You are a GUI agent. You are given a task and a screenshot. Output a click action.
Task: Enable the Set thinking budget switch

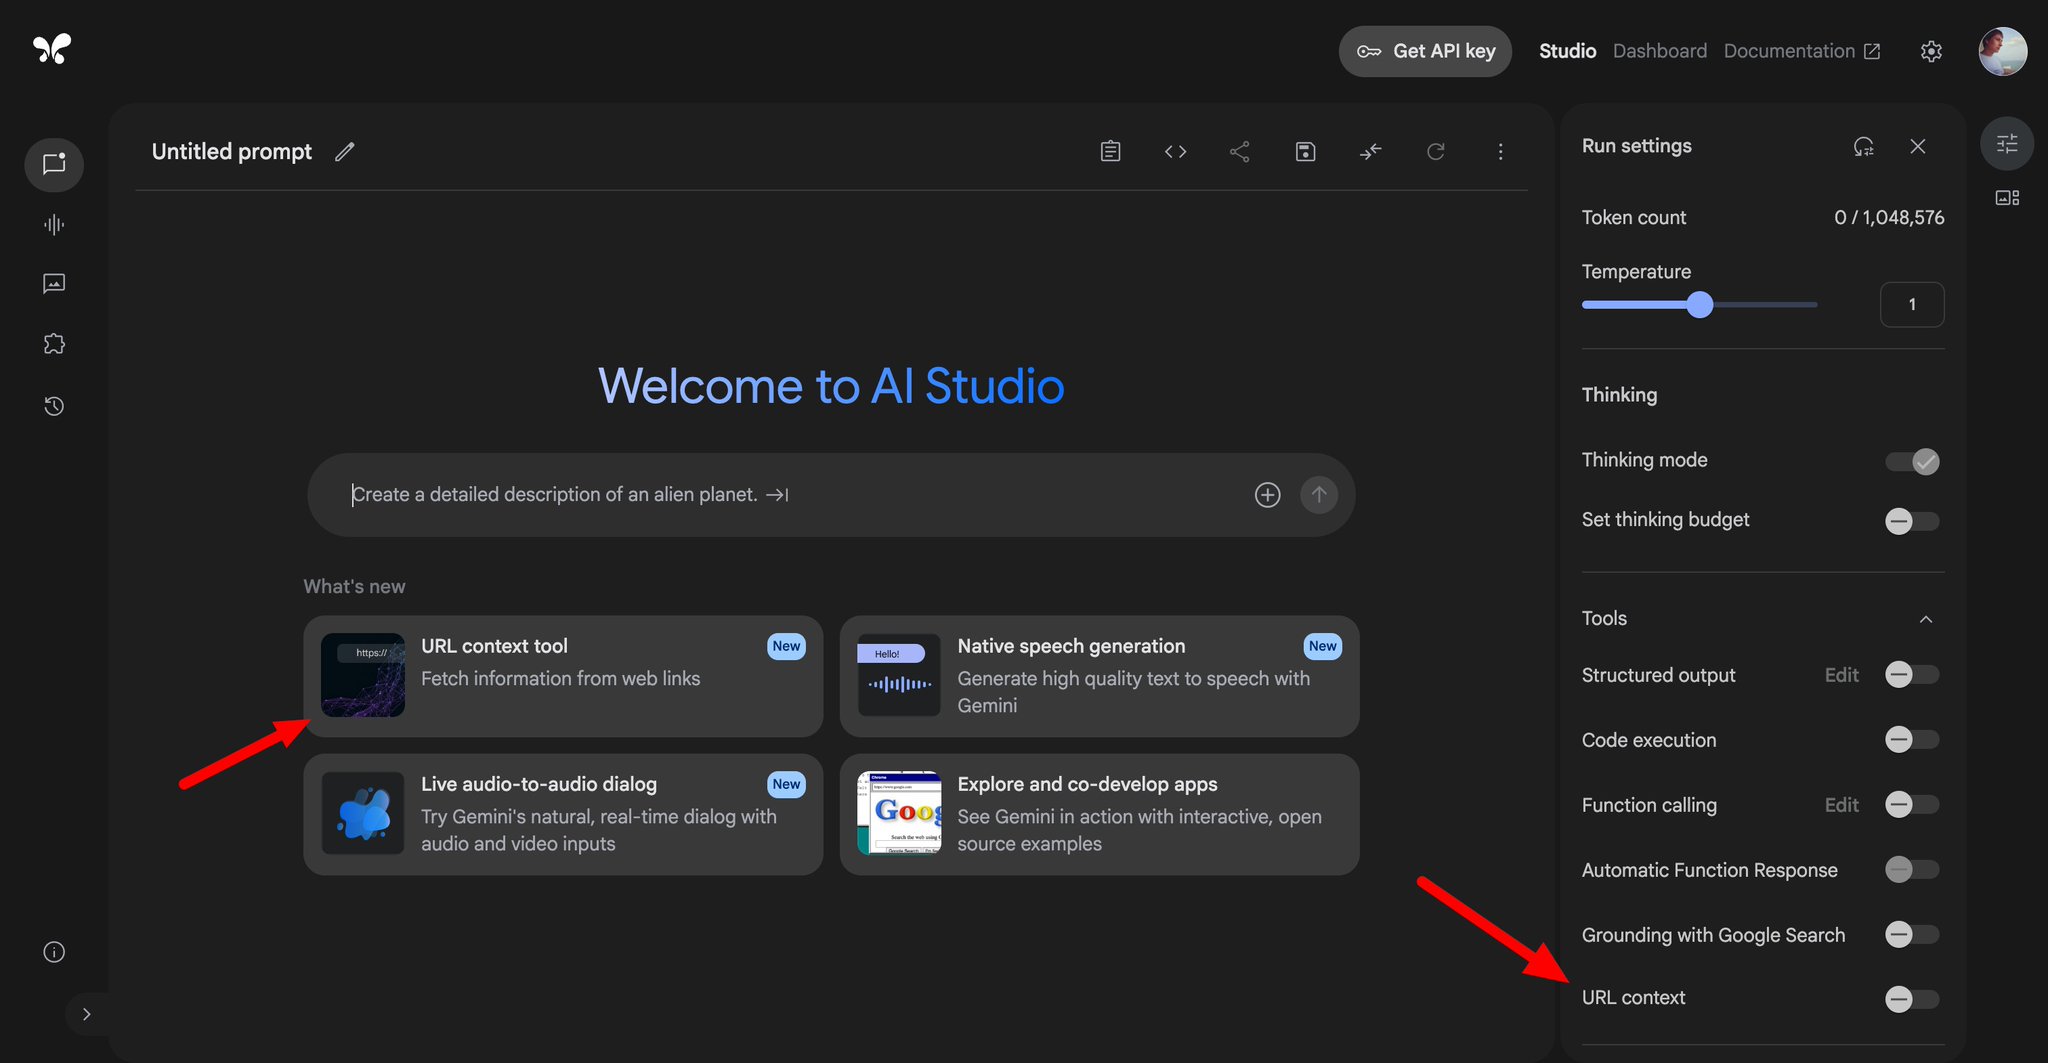[1912, 521]
